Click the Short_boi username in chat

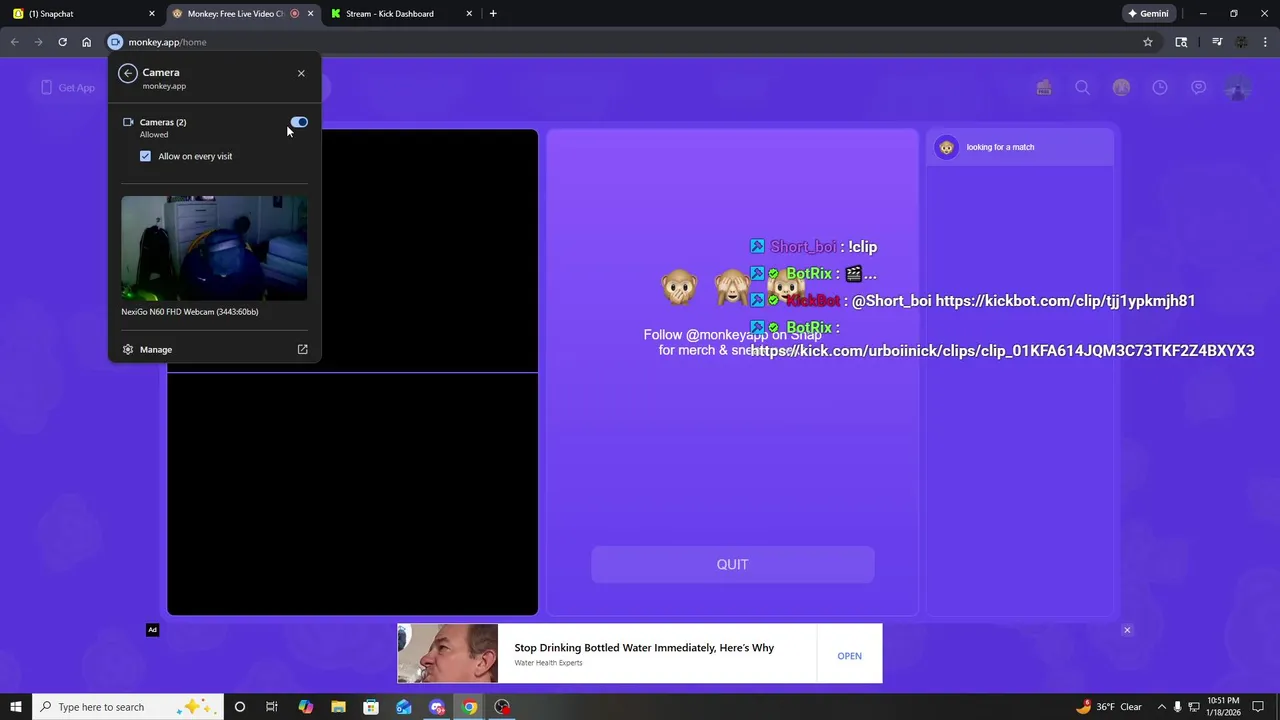pyautogui.click(x=802, y=247)
